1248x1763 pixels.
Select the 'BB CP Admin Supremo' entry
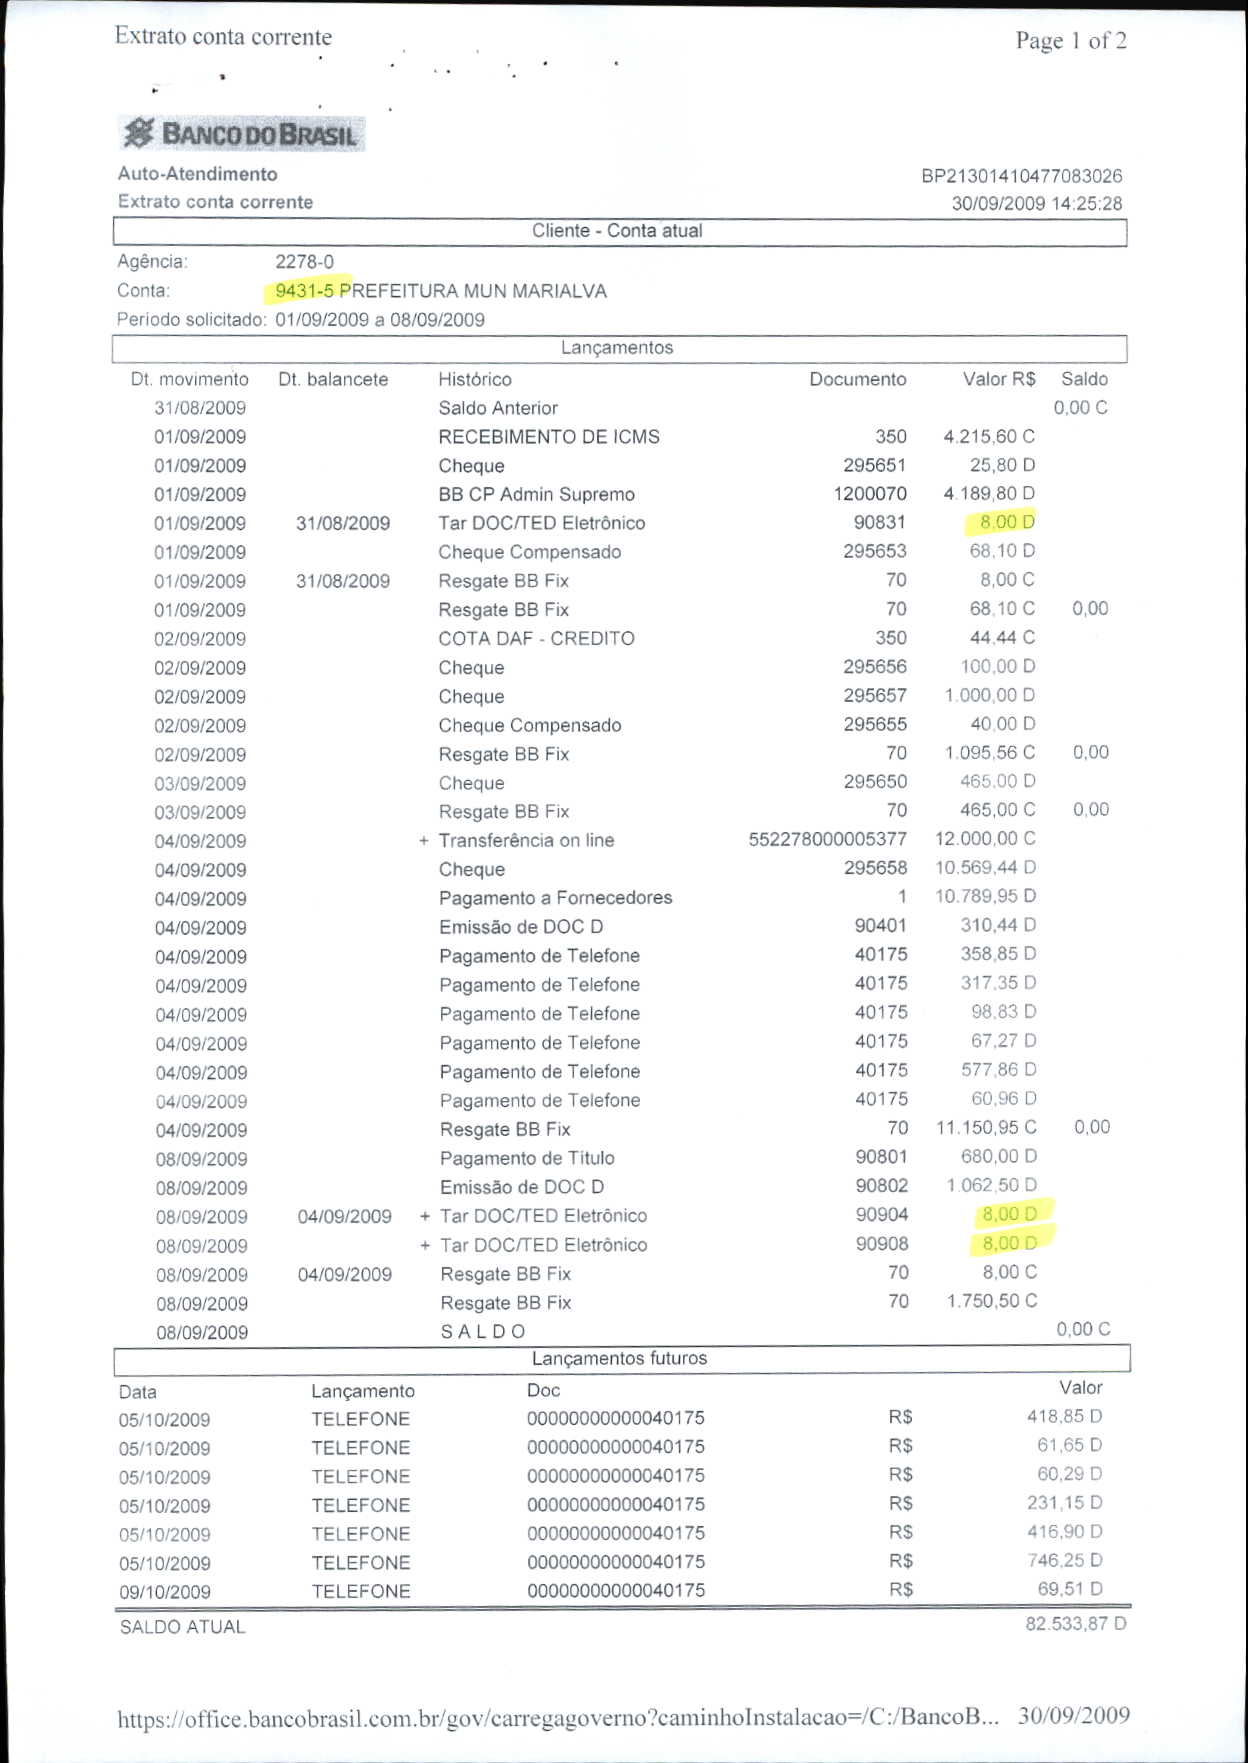[536, 495]
